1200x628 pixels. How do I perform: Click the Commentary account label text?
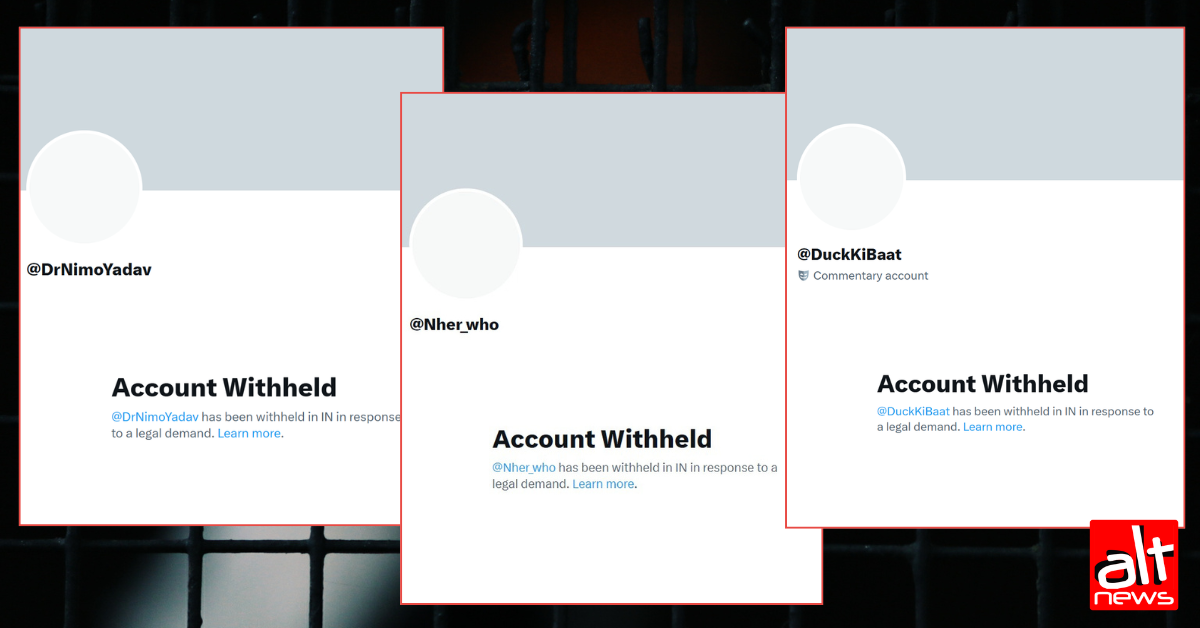click(x=870, y=276)
